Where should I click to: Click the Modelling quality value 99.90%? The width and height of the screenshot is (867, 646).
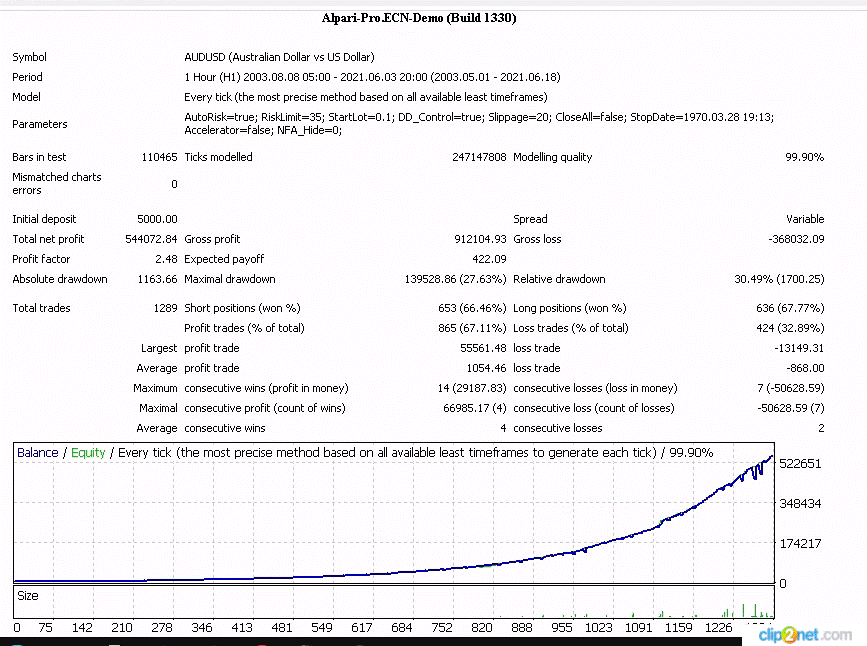pyautogui.click(x=805, y=157)
